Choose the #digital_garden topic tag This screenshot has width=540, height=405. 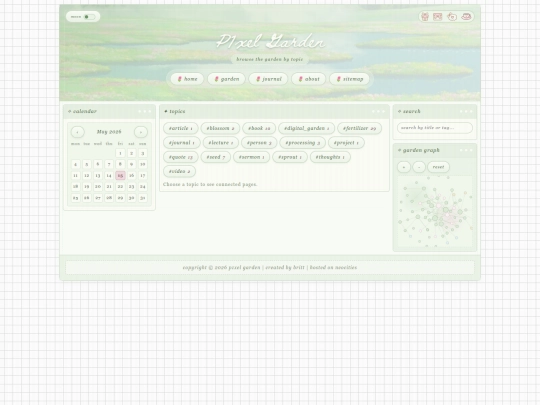click(x=307, y=128)
